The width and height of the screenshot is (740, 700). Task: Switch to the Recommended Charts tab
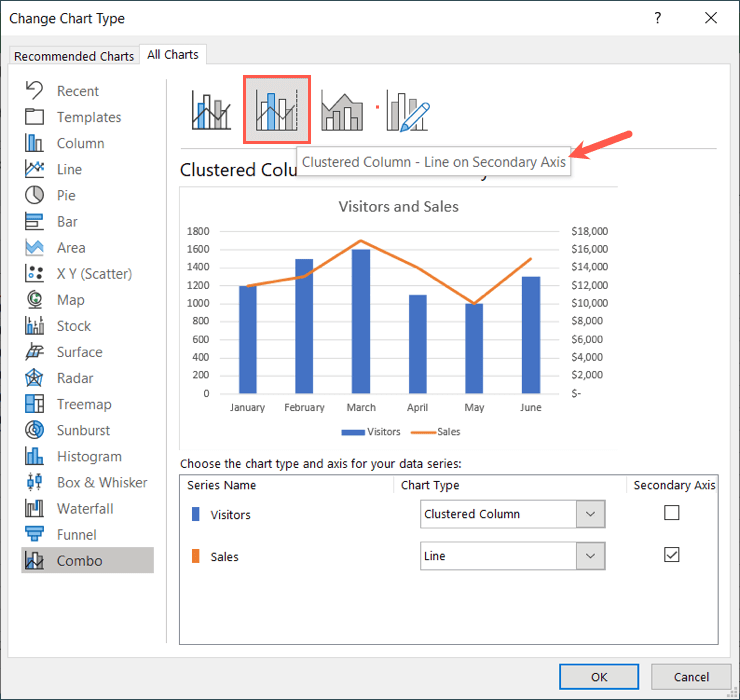click(74, 56)
